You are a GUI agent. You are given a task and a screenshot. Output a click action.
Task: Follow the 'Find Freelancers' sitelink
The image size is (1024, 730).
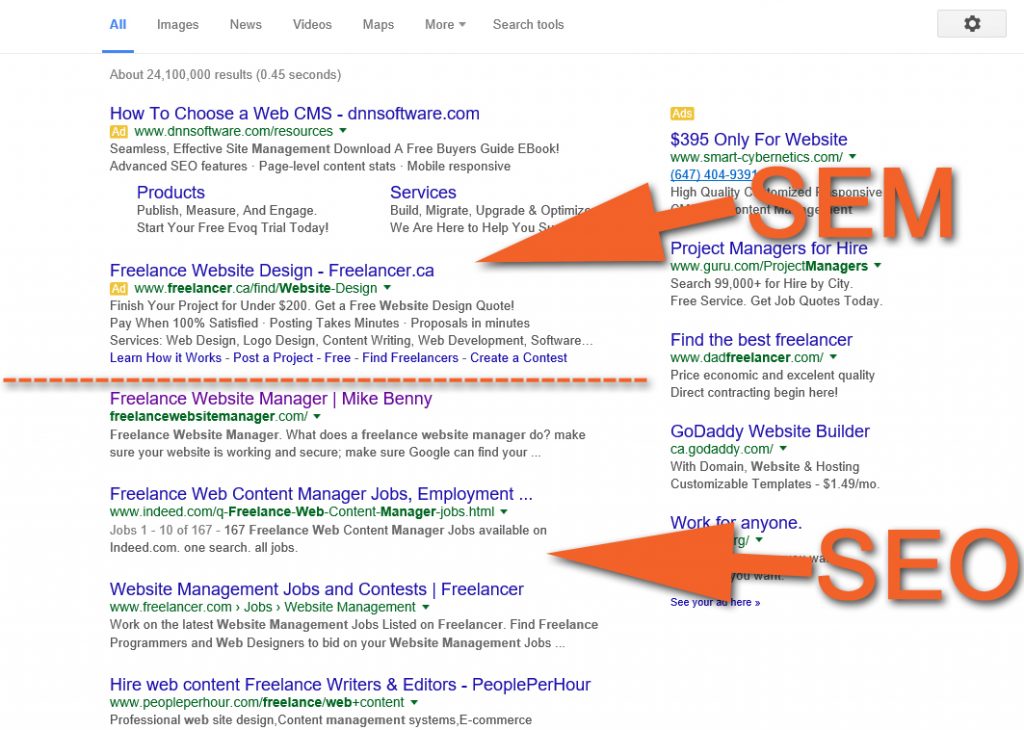click(x=410, y=358)
